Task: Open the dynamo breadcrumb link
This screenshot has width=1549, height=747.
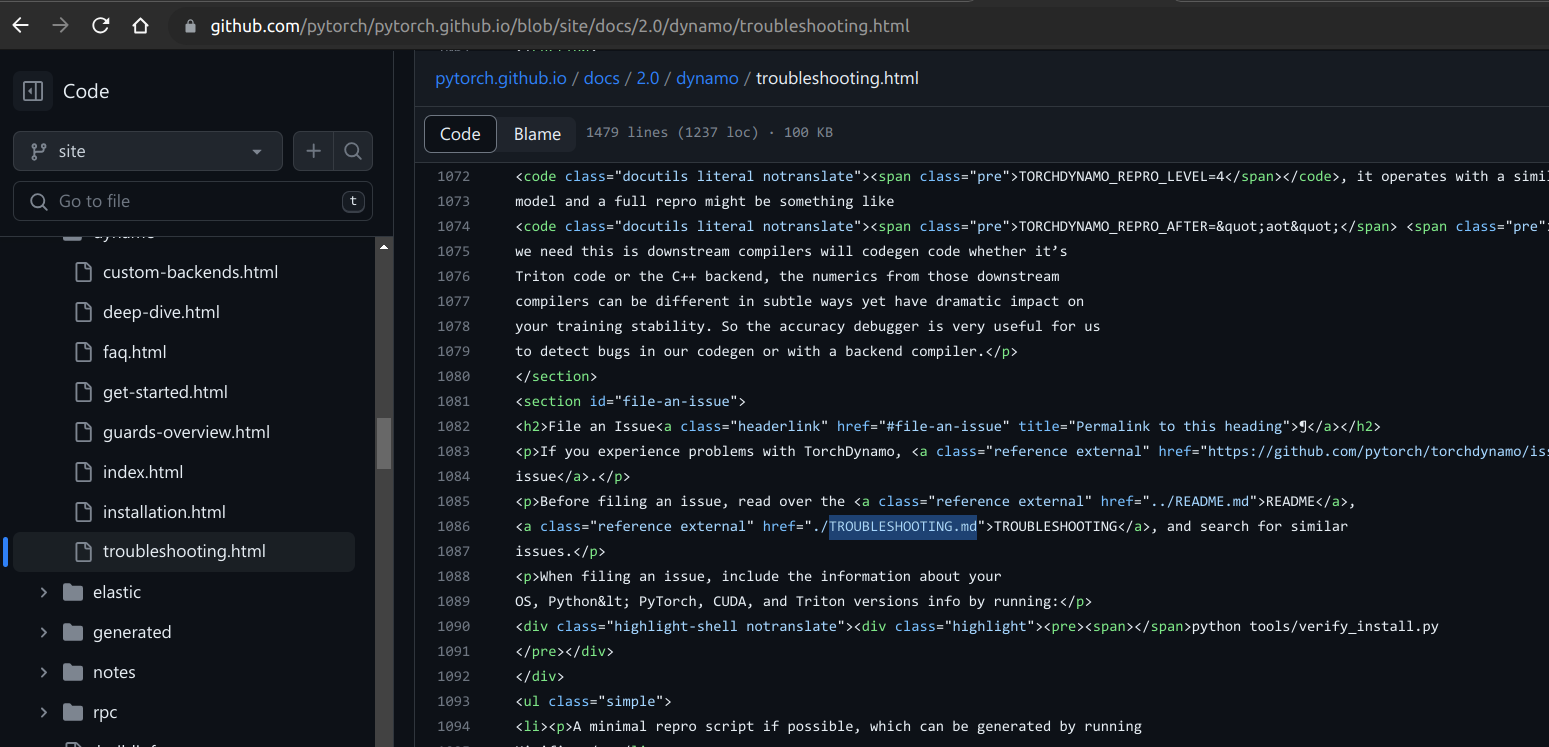Action: pos(707,77)
